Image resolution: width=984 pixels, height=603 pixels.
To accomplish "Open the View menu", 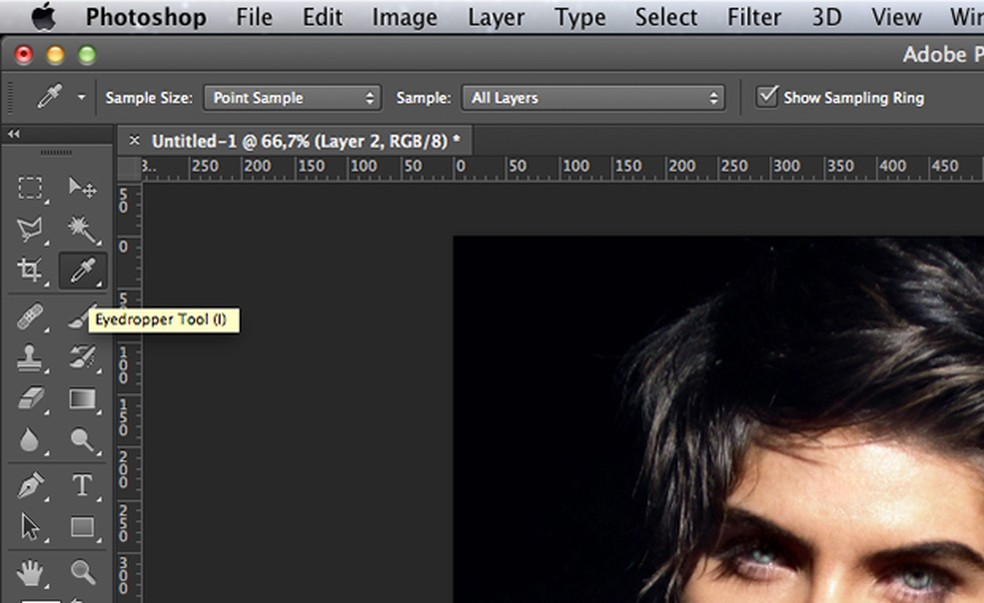I will [x=896, y=17].
